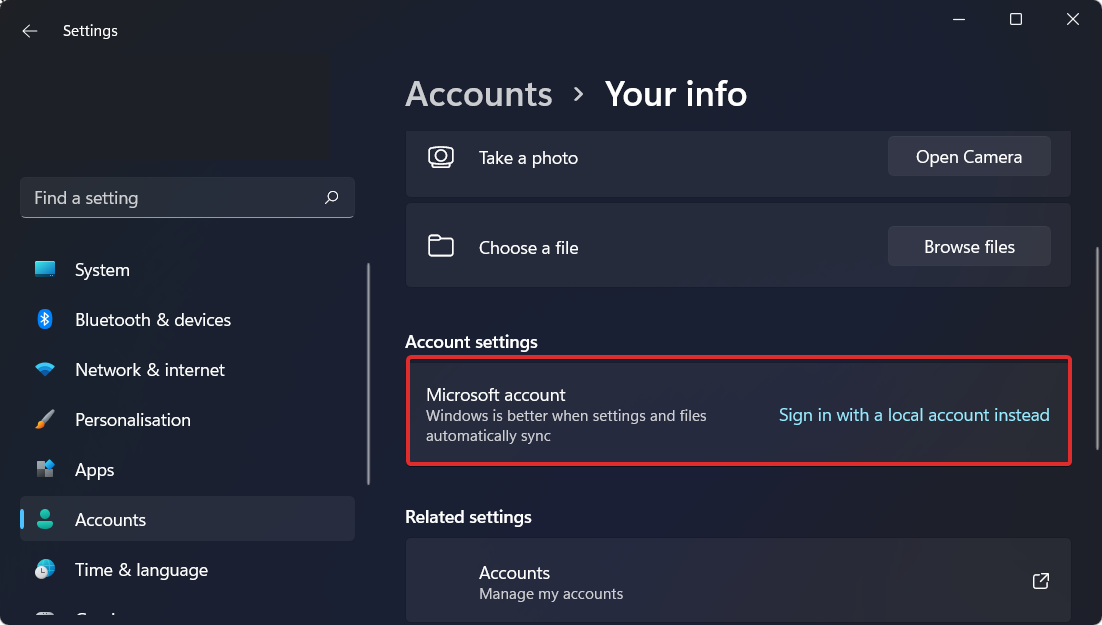Screen dimensions: 1102x625
Task: Open Bluetooth & devices category
Action: point(187,319)
